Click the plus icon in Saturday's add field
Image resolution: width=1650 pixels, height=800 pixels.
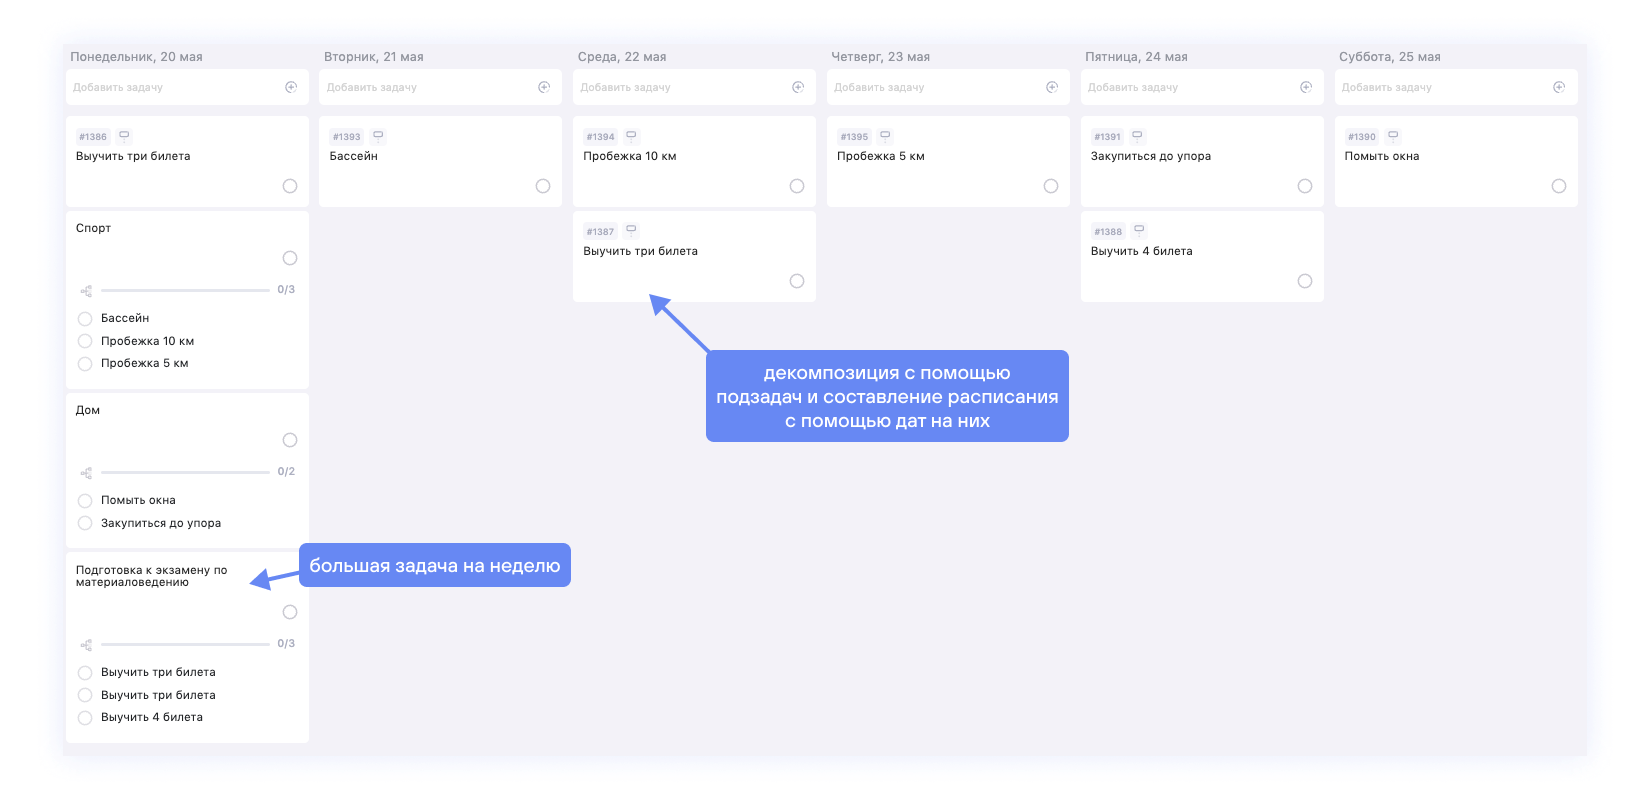coord(1559,87)
